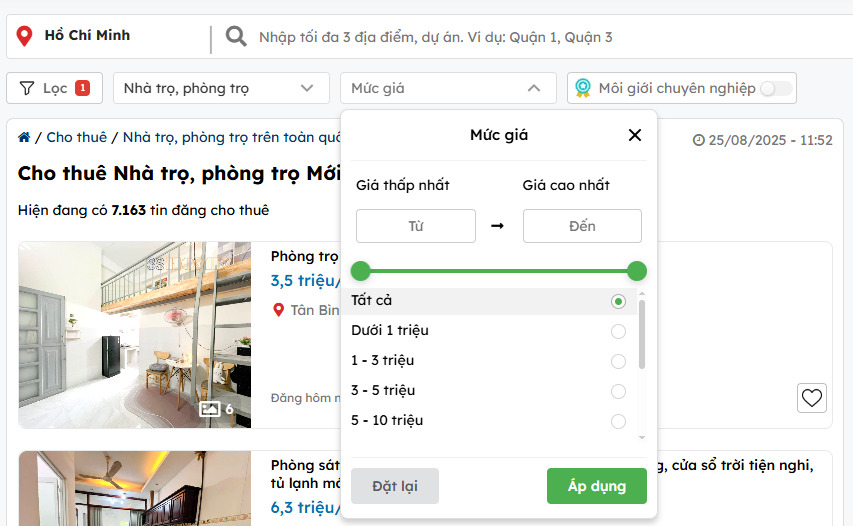The image size is (853, 526).
Task: Save listing with the heart icon
Action: pos(812,398)
